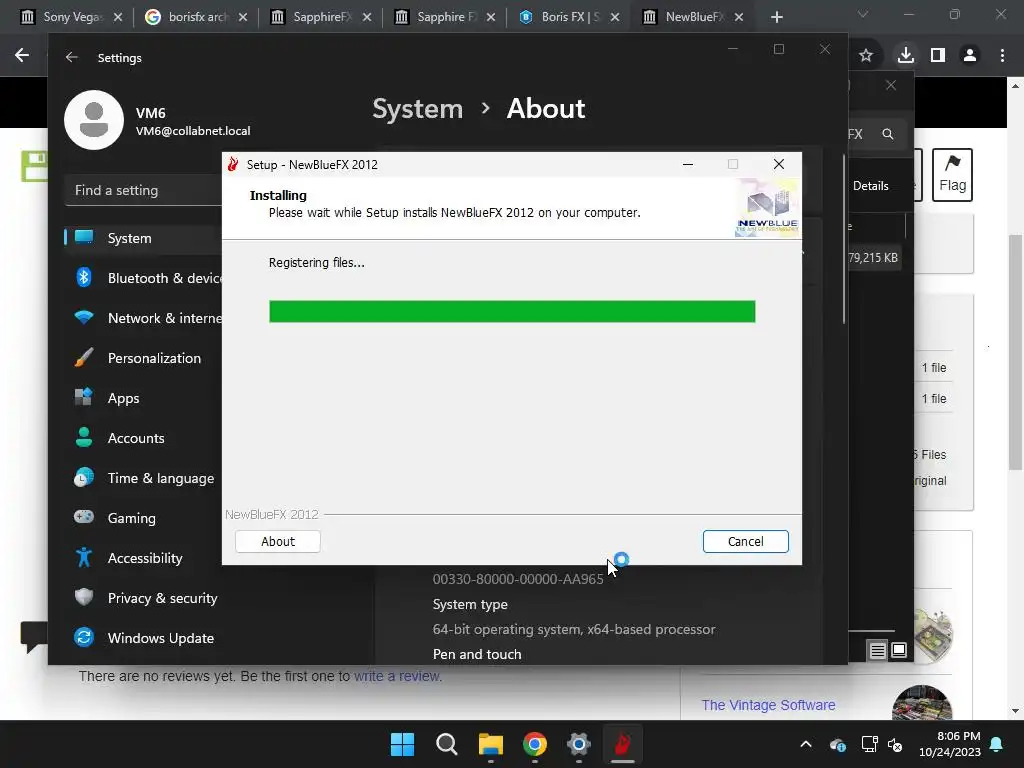Switch to the first SapphireFX browser tab
The image size is (1024, 768).
[322, 17]
